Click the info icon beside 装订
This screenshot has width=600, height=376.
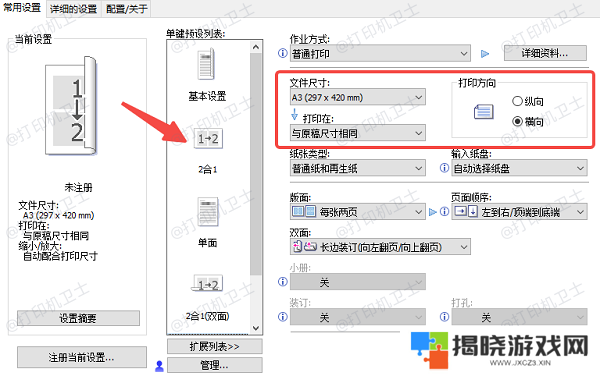pos(282,317)
